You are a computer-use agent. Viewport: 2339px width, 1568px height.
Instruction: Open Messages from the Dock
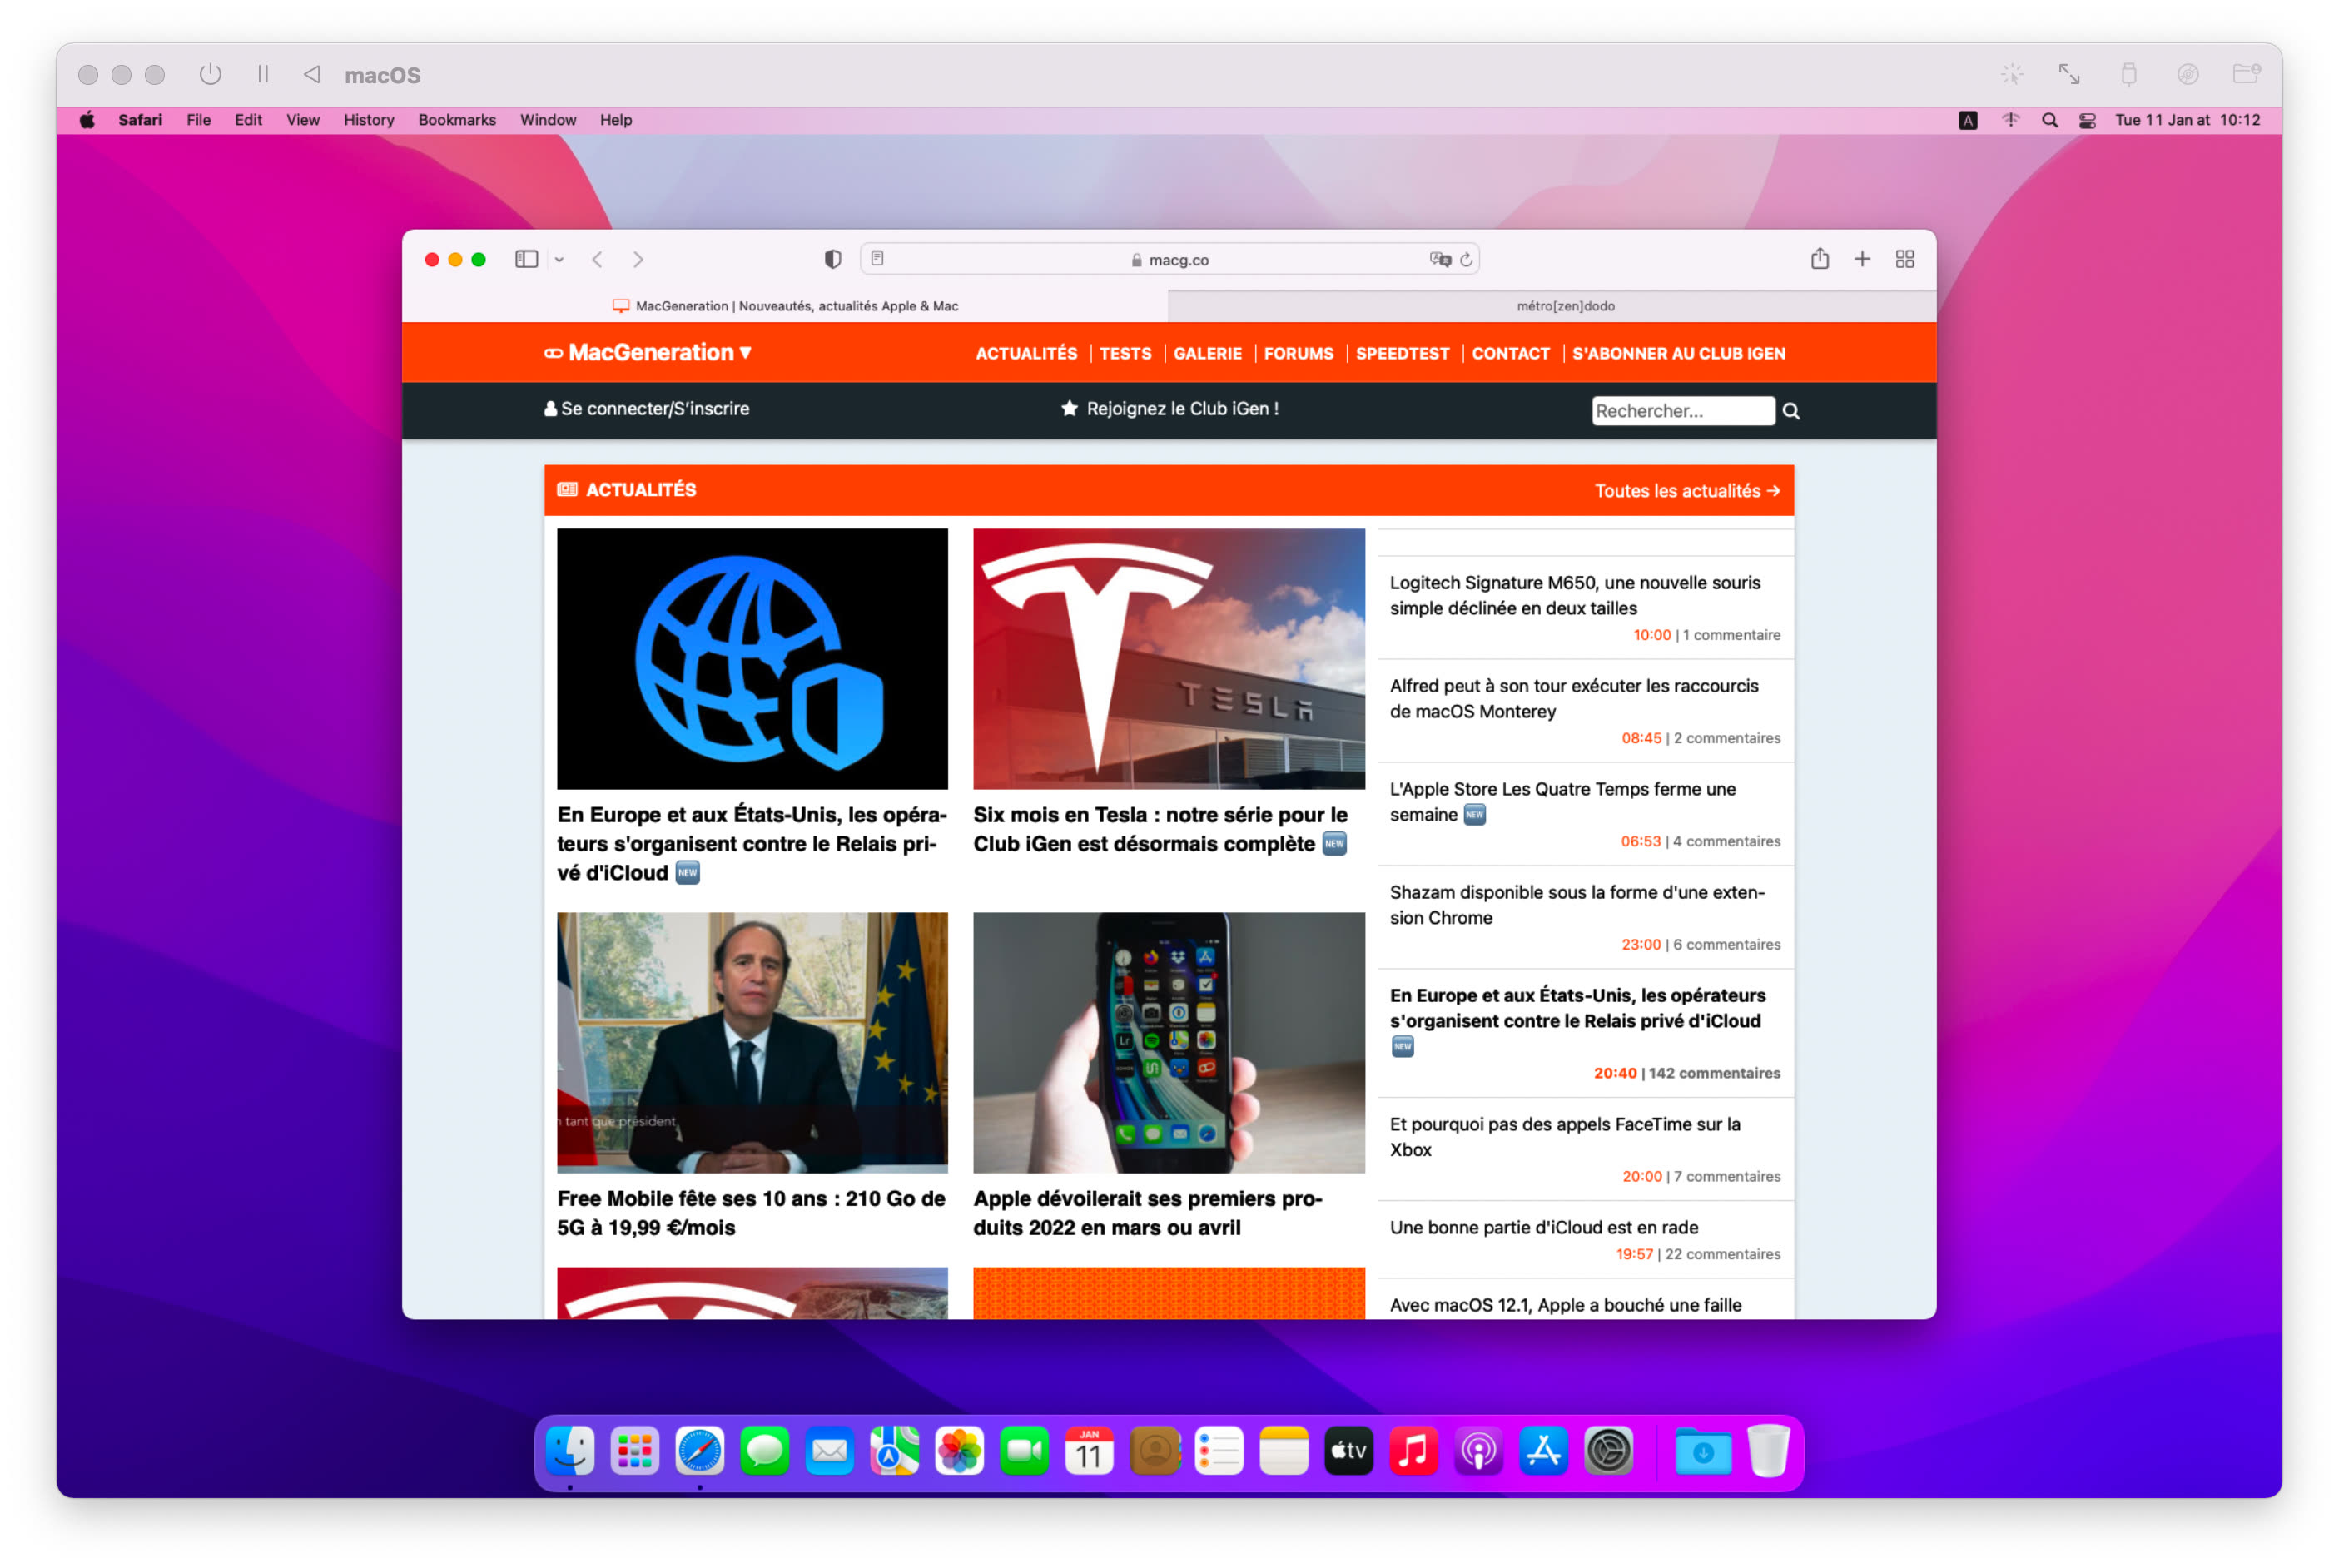[x=764, y=1451]
